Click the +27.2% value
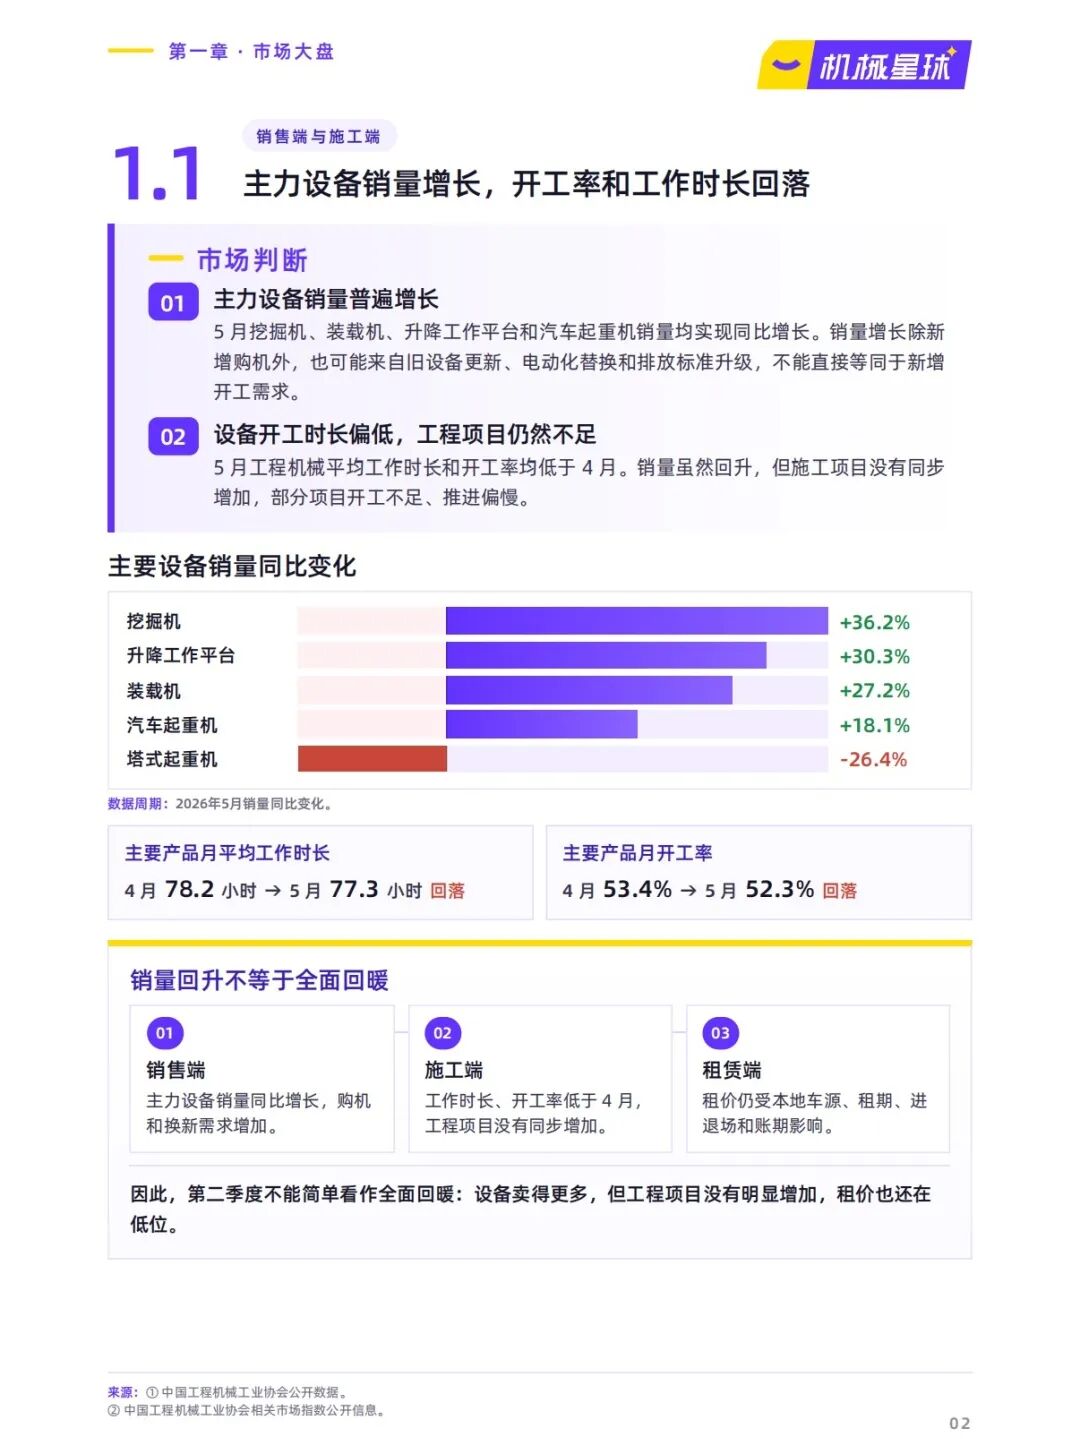1080x1439 pixels. 874,690
